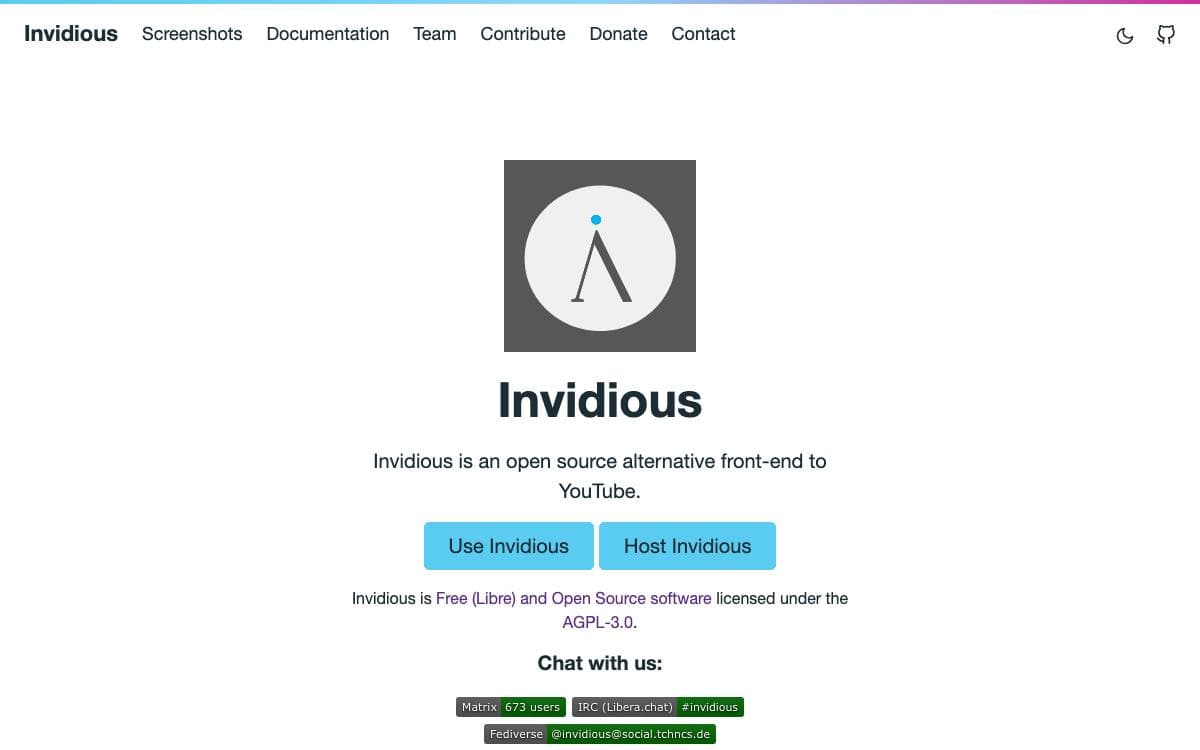Open the Contact nav link
Image resolution: width=1200 pixels, height=750 pixels.
703,34
